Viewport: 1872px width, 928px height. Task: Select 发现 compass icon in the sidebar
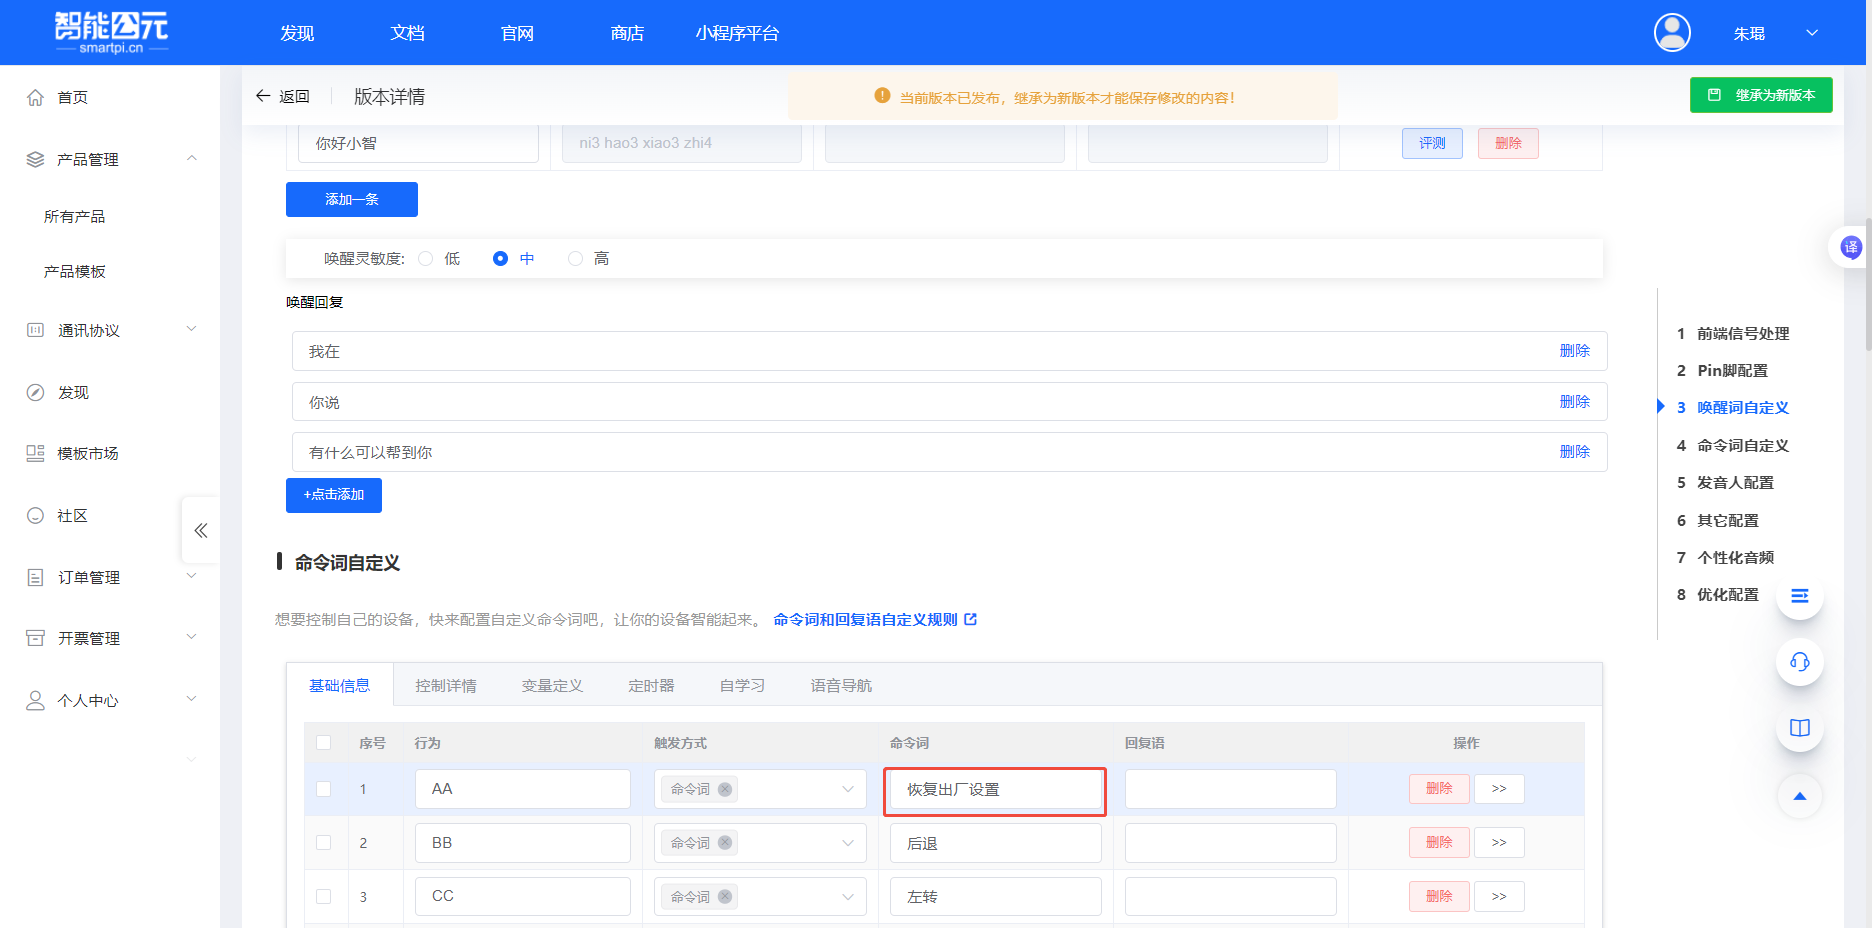(36, 392)
